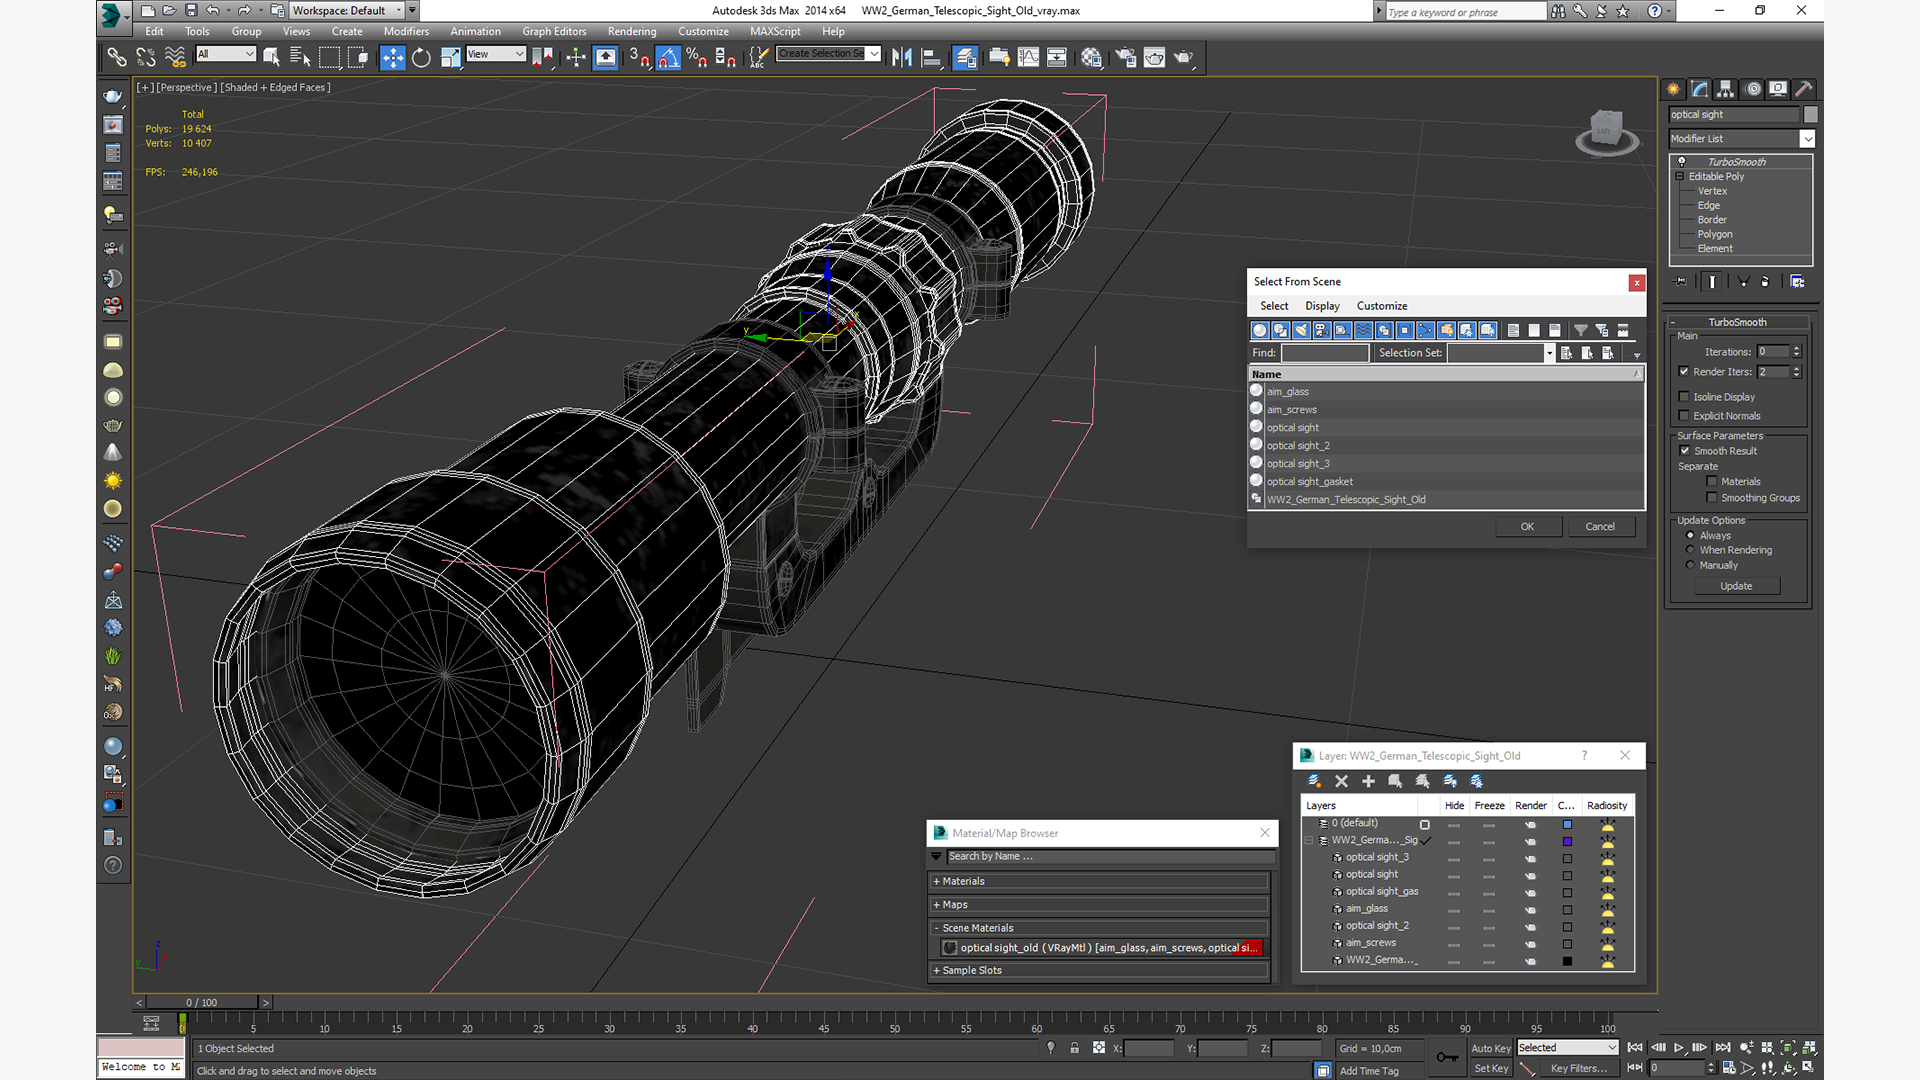Click the Key Filters button
Screen dimensions: 1920x1080
(x=1579, y=1068)
